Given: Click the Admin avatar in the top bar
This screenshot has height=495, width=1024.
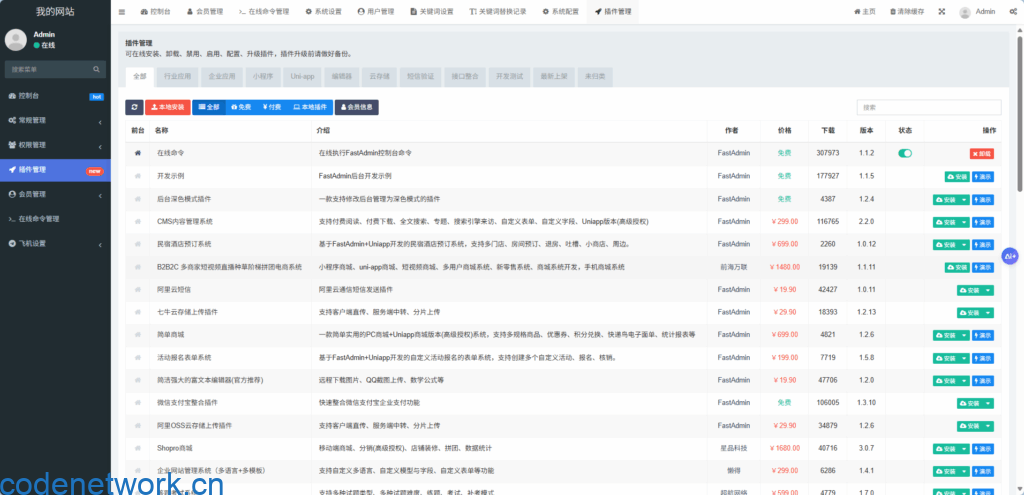Looking at the screenshot, I should (965, 12).
